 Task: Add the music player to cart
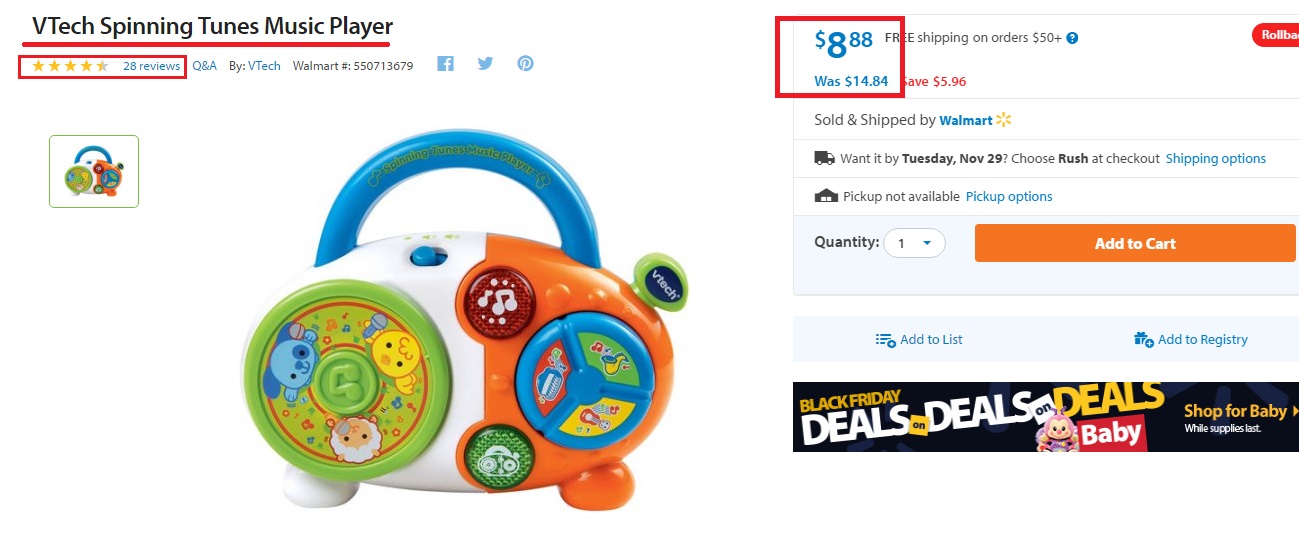click(x=1134, y=243)
